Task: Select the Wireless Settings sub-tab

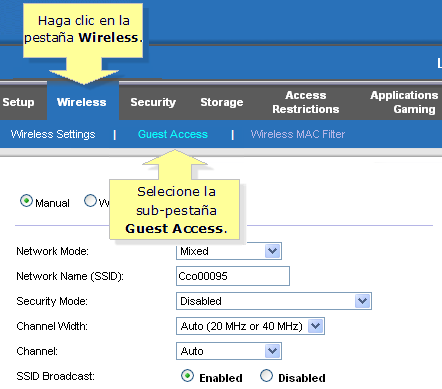Action: (x=53, y=134)
